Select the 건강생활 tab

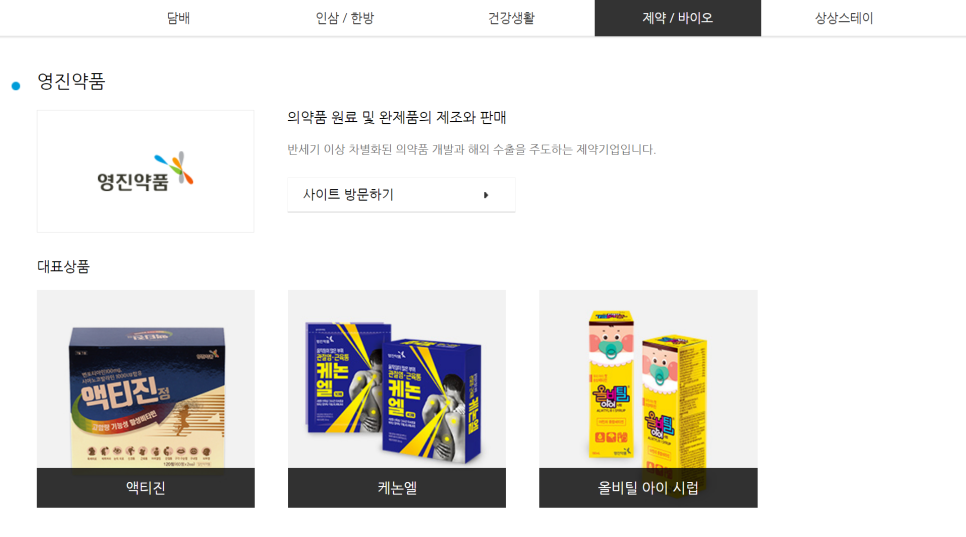(511, 18)
